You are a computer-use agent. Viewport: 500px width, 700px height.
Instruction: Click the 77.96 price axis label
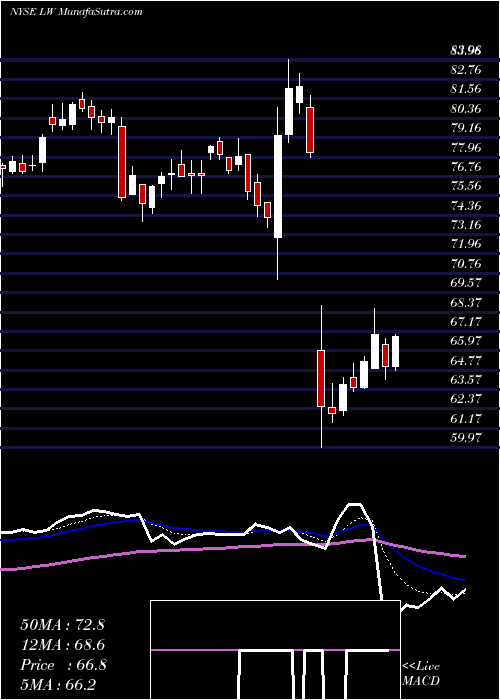(466, 147)
